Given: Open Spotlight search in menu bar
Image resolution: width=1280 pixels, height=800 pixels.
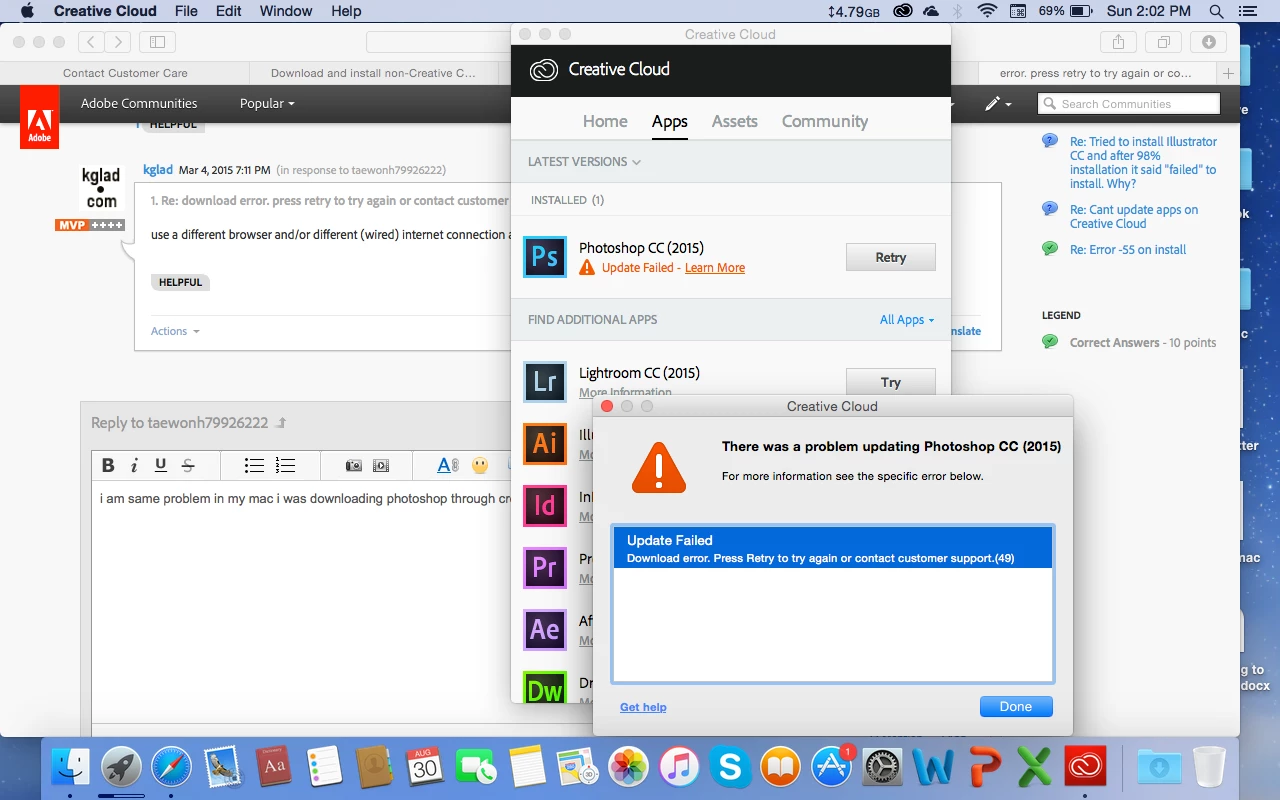Looking at the screenshot, I should coord(1217,11).
